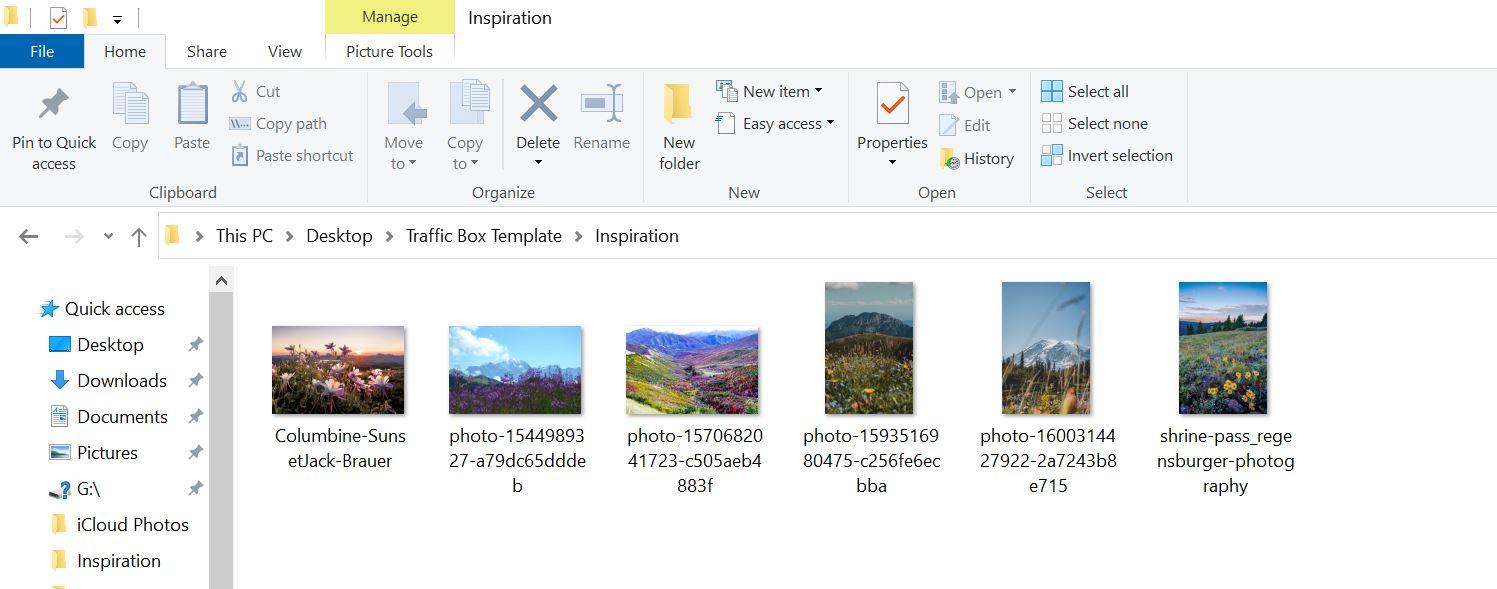Click Invert selection

[1107, 155]
